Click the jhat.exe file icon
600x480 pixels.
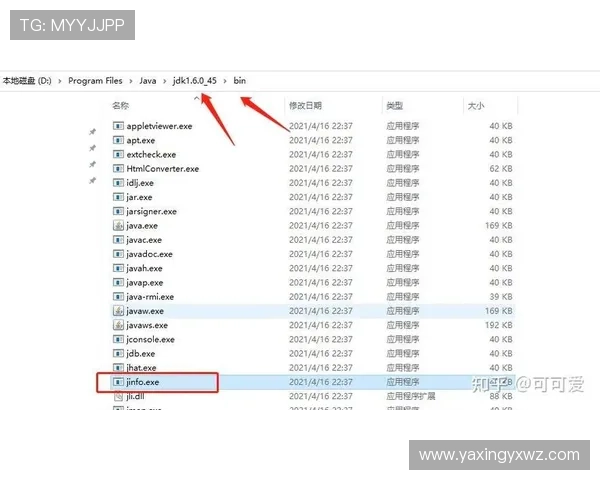coord(118,368)
